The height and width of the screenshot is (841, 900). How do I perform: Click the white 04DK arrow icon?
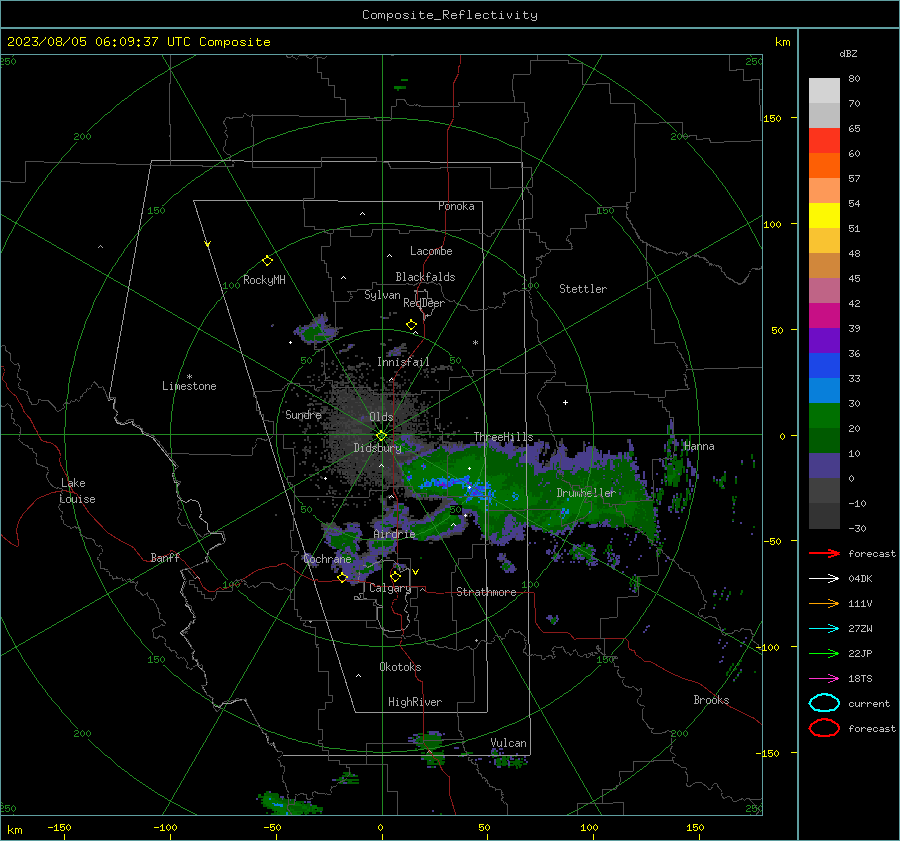(824, 578)
